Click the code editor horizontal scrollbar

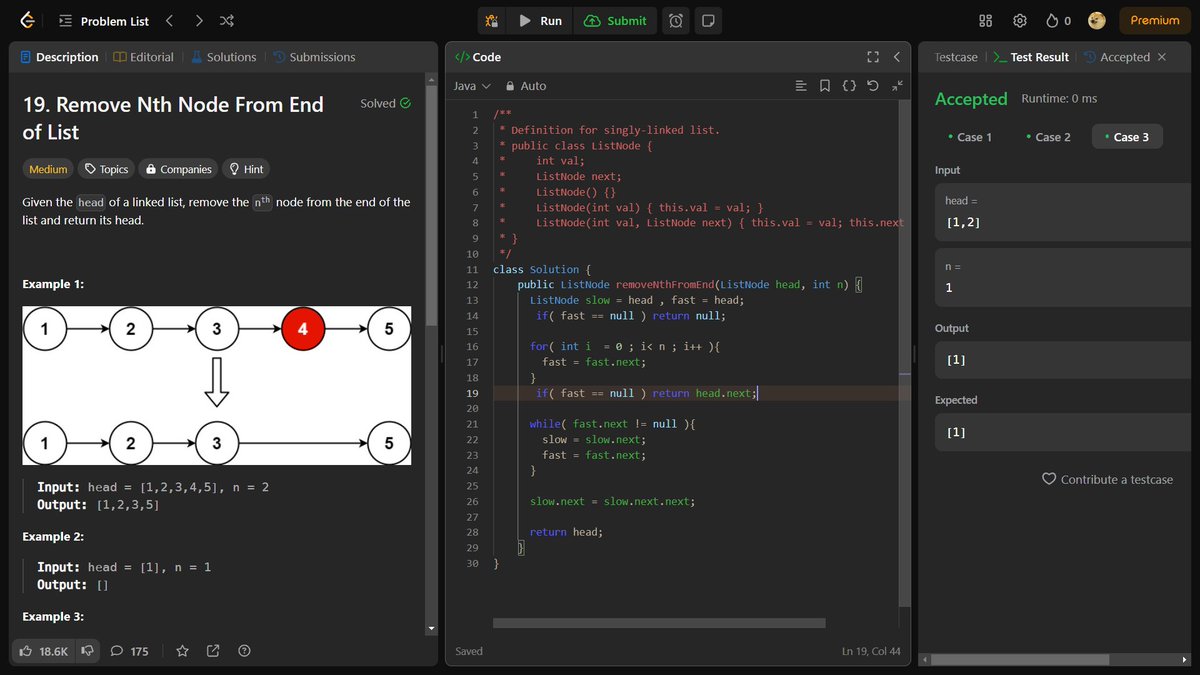(x=659, y=623)
